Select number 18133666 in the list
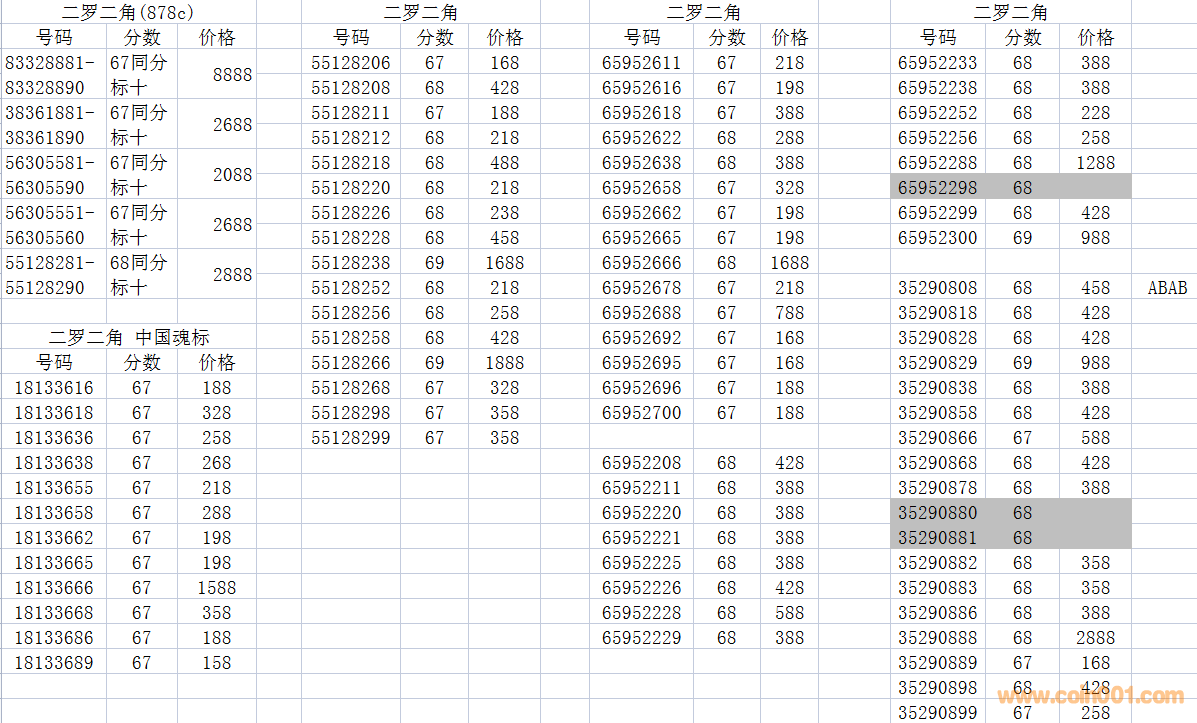1197x723 pixels. [x=53, y=588]
